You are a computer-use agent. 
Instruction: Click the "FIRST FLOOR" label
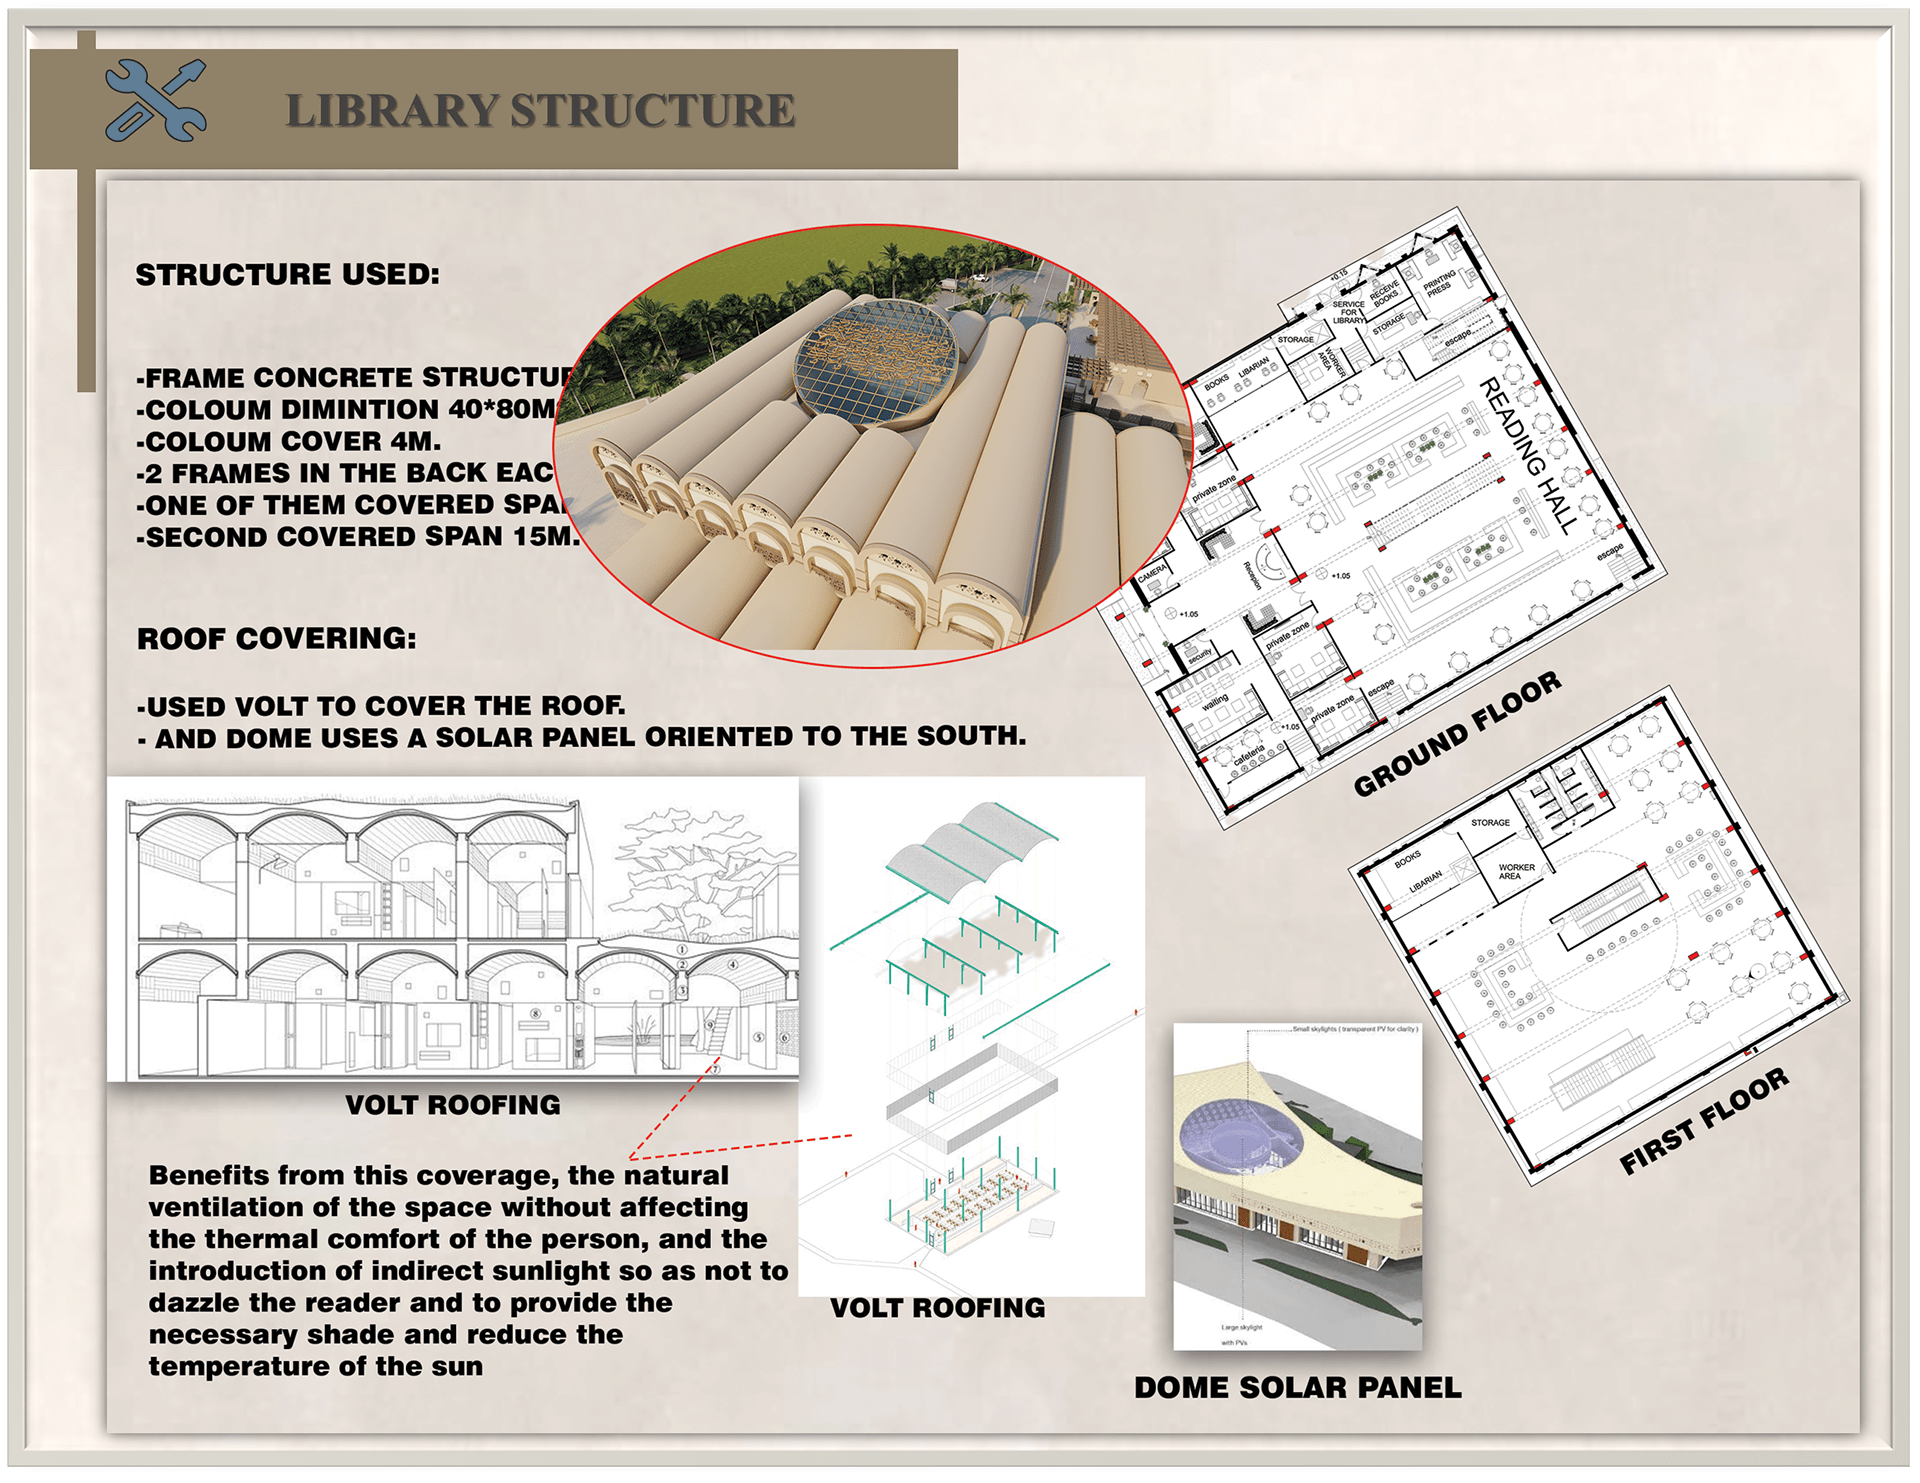[1704, 1122]
